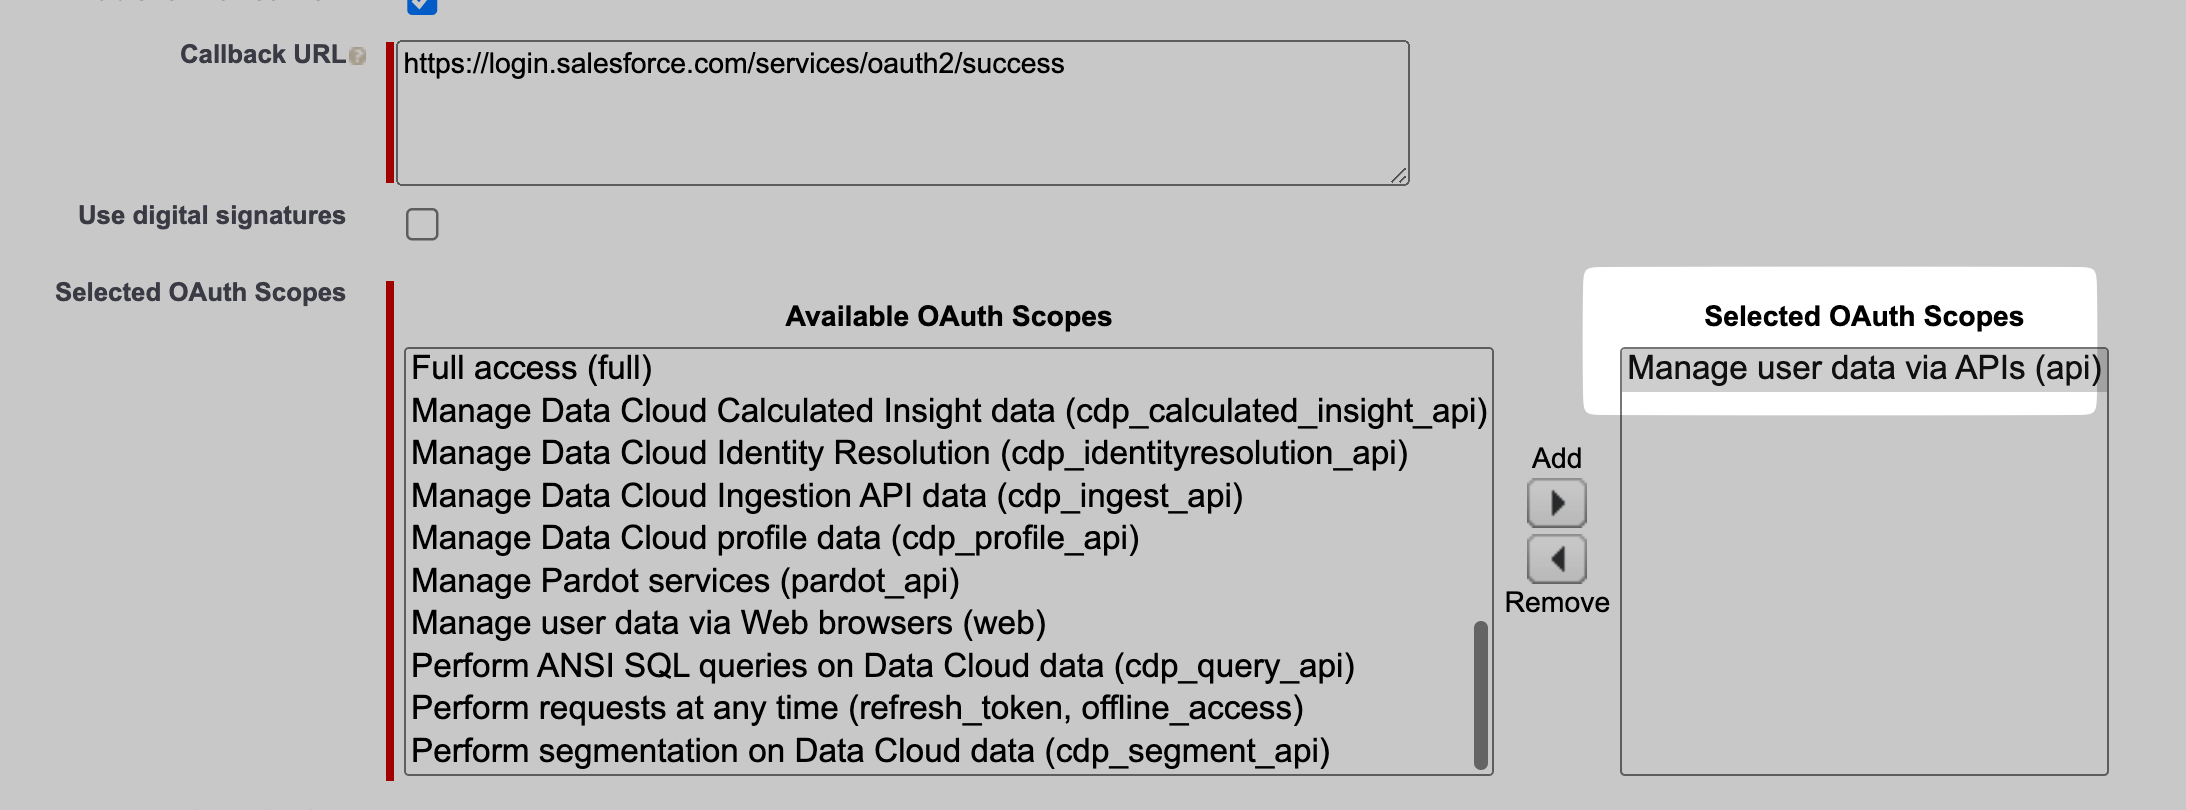Select Manage user data via APIs in selected scopes
Viewport: 2186px width, 810px height.
tap(1863, 368)
